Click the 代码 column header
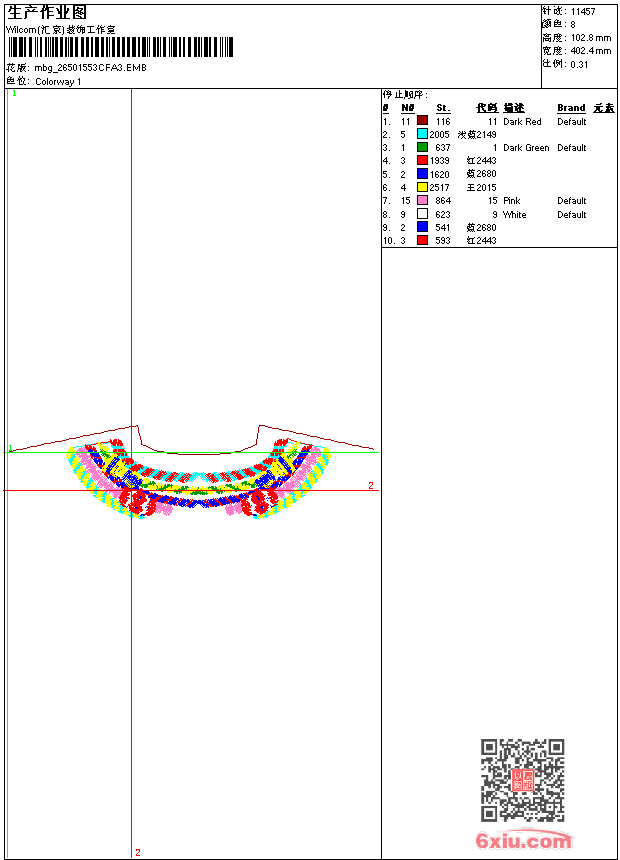Viewport: 620px width, 860px height. click(x=487, y=108)
